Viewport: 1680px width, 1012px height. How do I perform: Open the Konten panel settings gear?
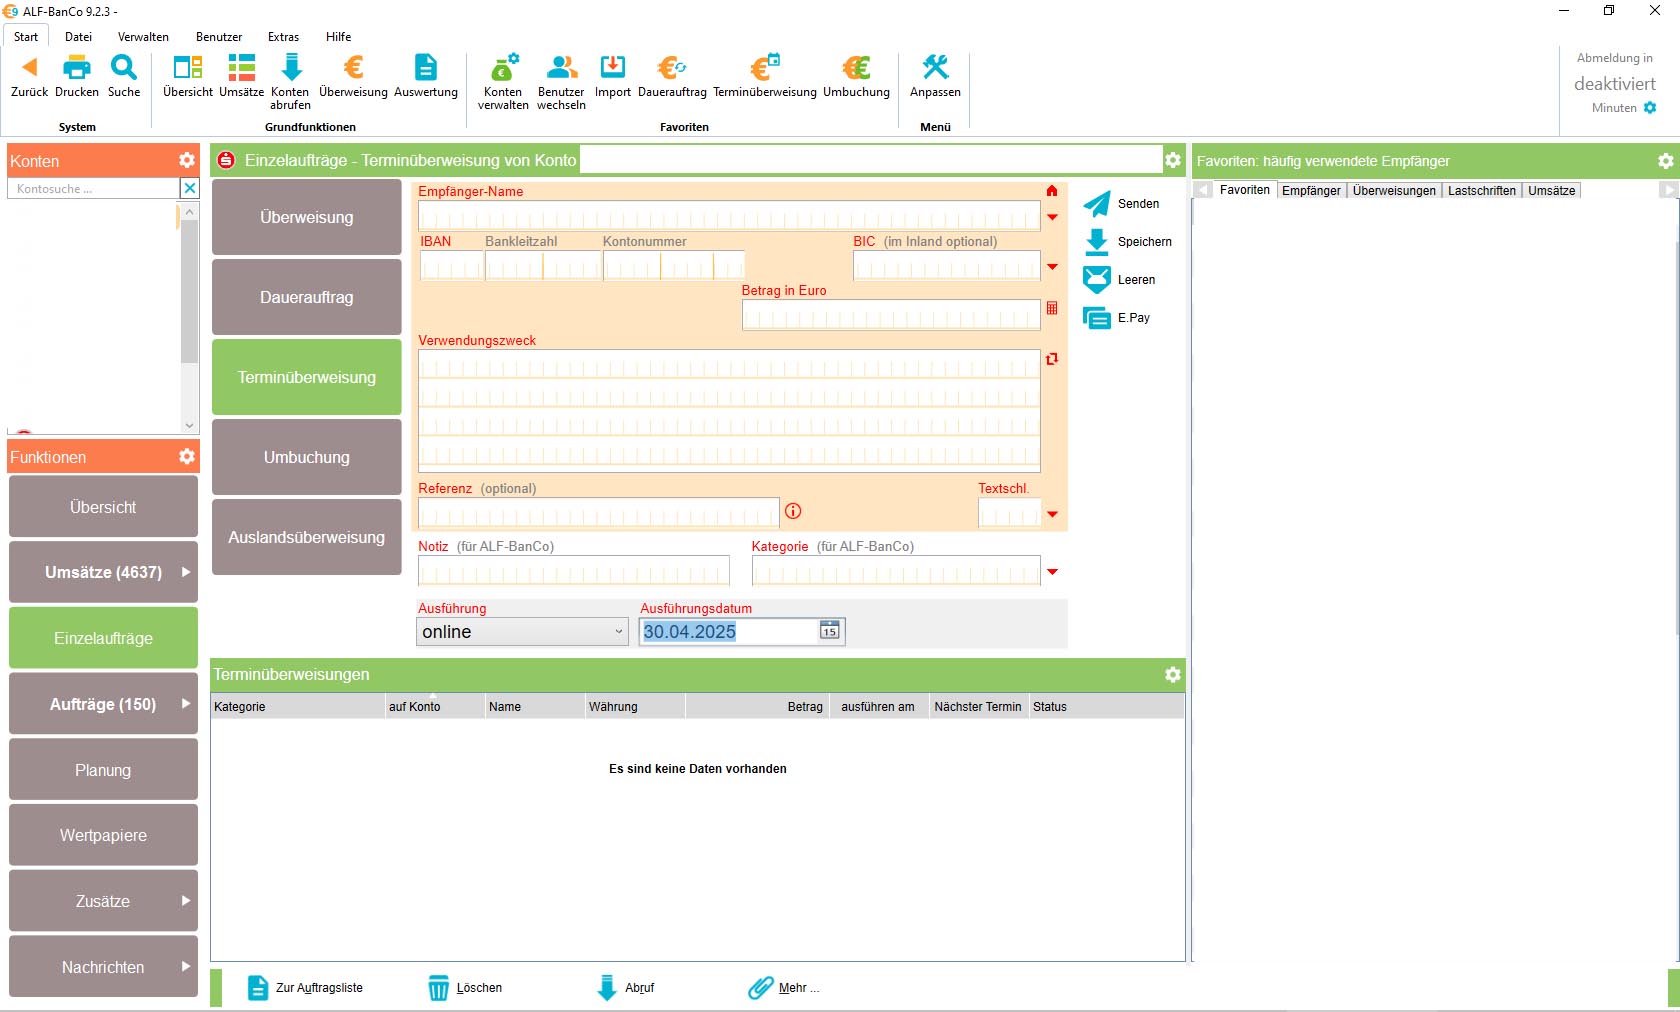(x=187, y=160)
